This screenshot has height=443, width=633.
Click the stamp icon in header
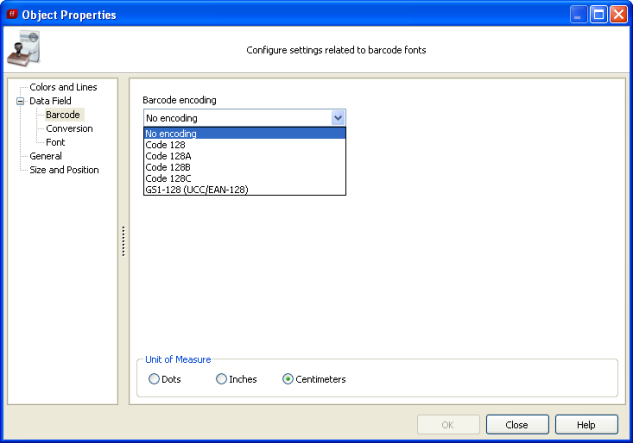coord(24,48)
